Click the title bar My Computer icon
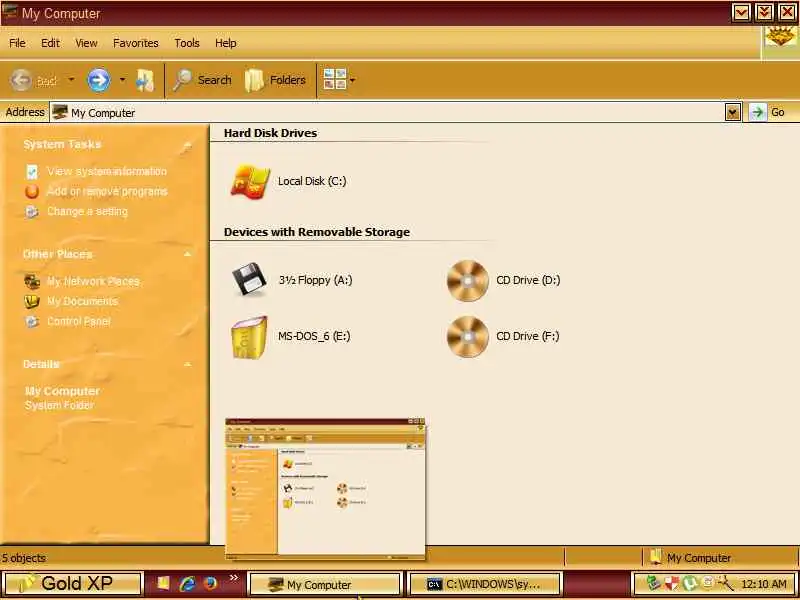 [x=10, y=12]
